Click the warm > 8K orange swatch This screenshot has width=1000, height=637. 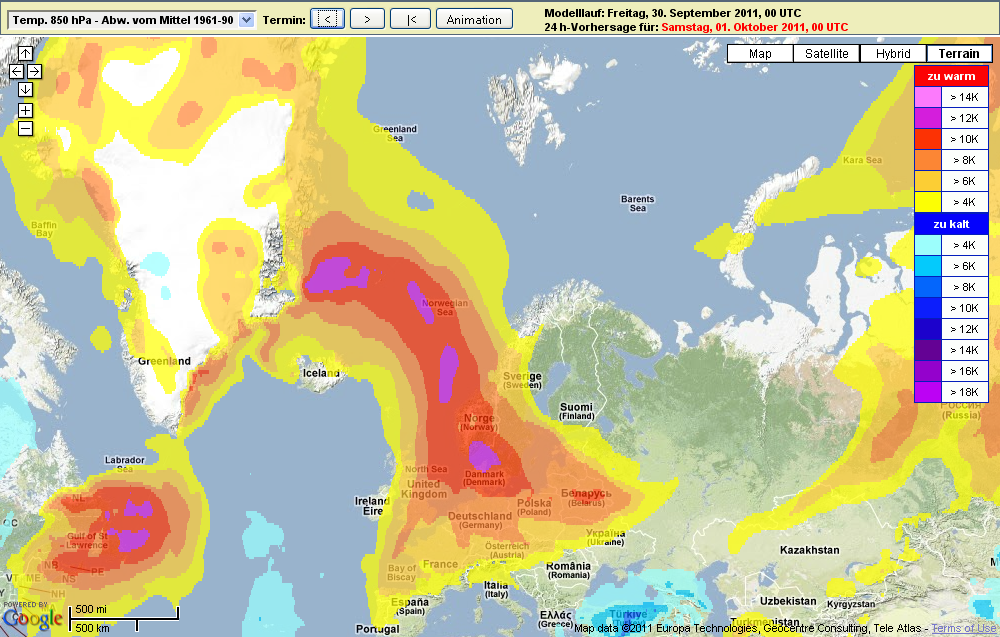click(928, 160)
